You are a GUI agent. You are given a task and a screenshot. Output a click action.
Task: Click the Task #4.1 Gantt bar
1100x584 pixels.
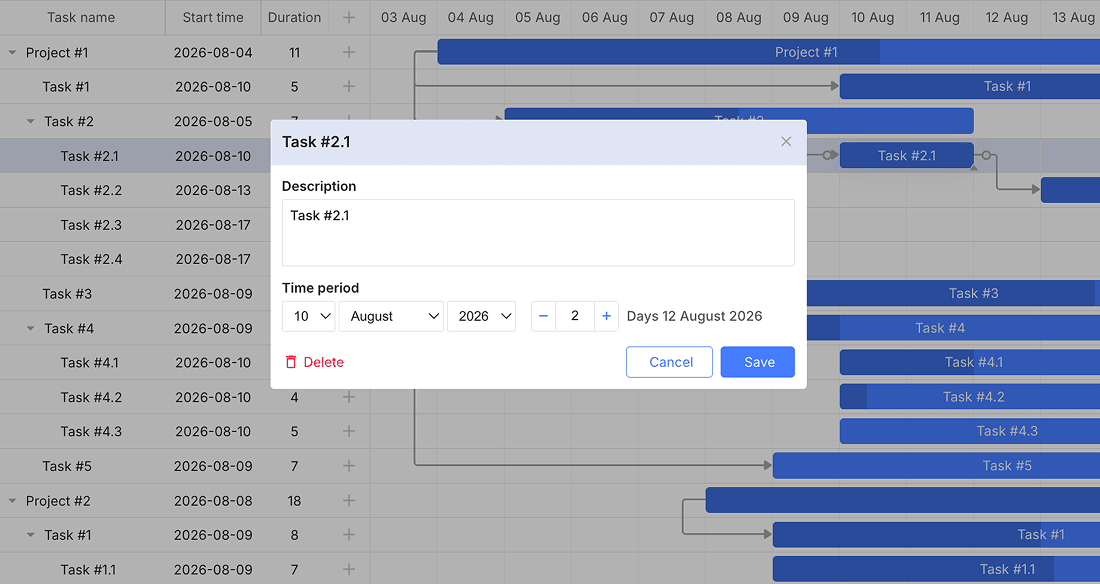click(970, 363)
